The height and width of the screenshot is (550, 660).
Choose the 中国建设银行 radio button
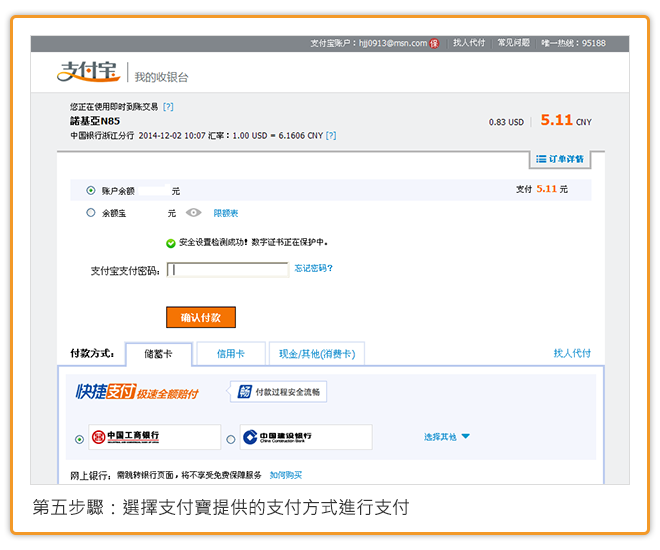pos(231,439)
